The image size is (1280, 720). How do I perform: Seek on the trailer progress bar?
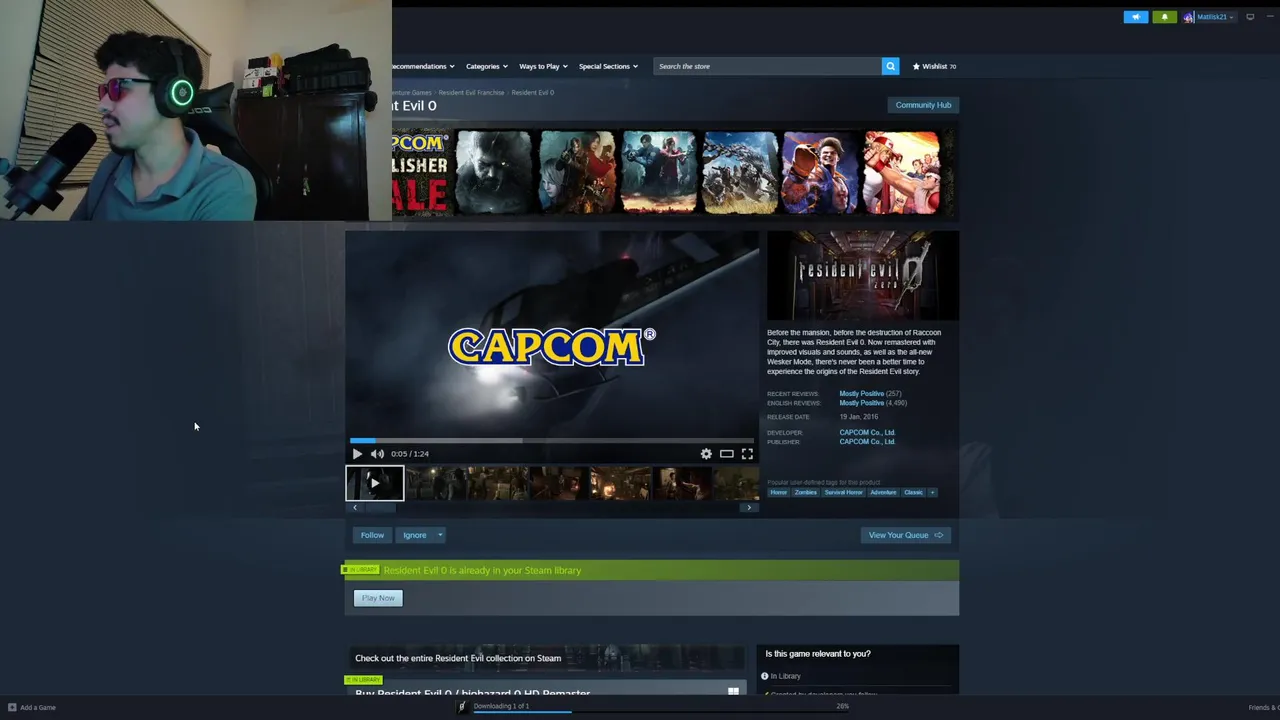[552, 440]
